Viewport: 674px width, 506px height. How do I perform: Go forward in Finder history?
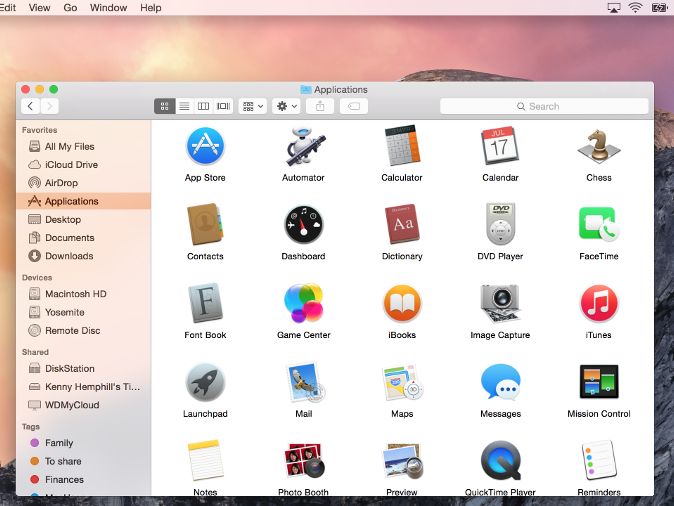click(x=49, y=106)
